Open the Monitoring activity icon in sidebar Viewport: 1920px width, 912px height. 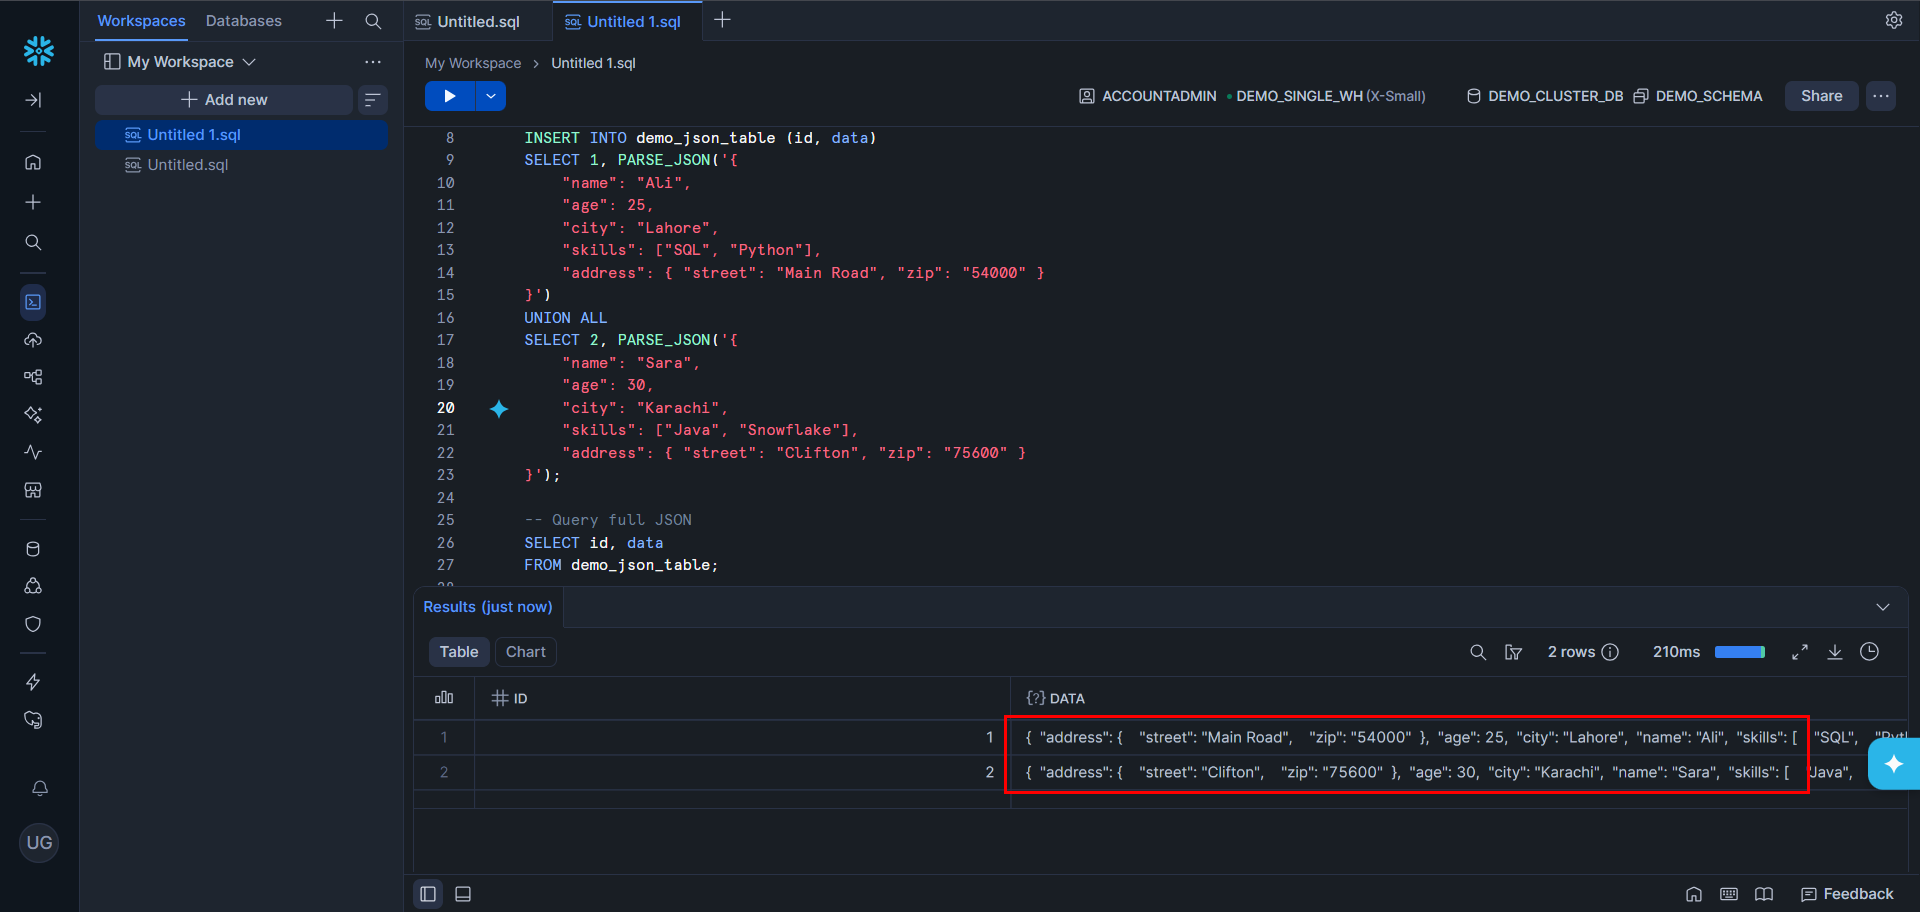33,452
